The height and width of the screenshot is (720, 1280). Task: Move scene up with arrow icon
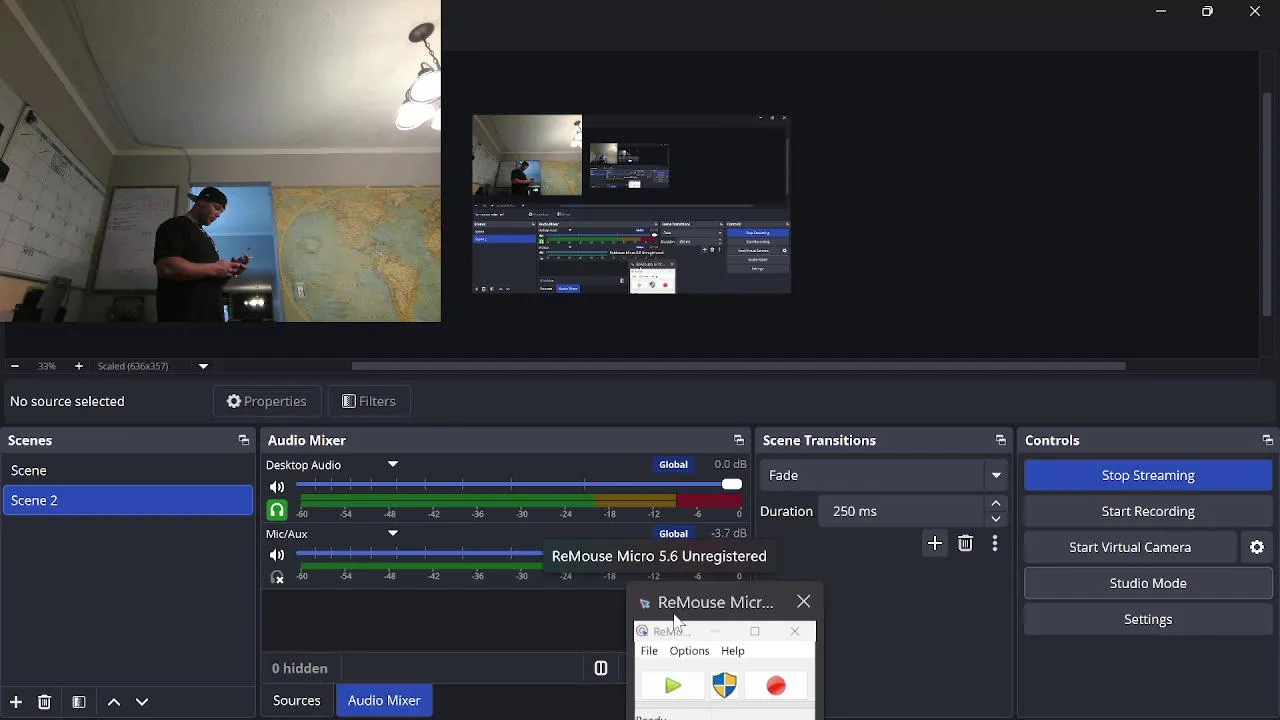[x=114, y=702]
